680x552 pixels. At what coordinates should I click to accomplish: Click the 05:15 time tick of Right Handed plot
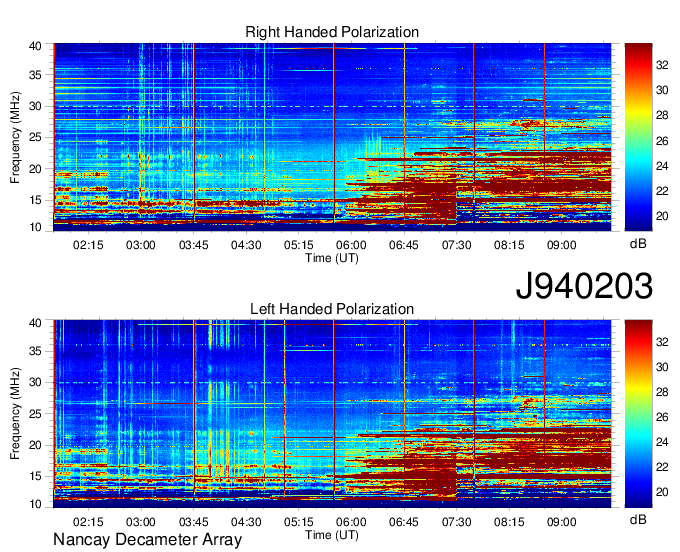point(298,245)
